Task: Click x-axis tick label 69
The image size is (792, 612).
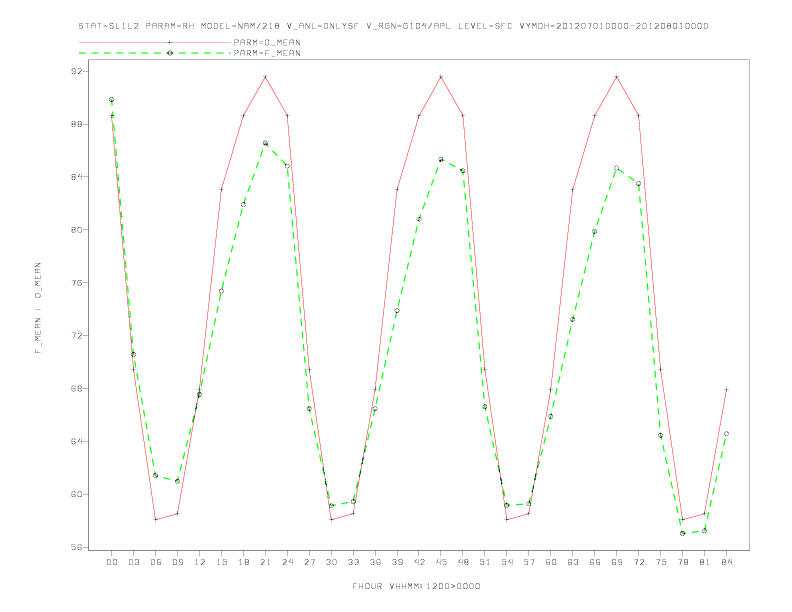Action: tap(617, 562)
